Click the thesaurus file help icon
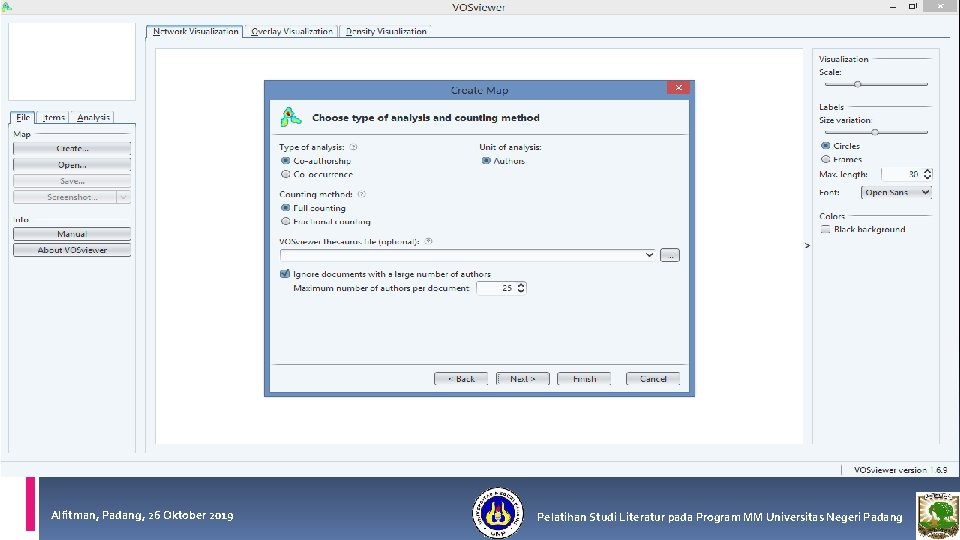Image resolution: width=960 pixels, height=540 pixels. pos(429,241)
